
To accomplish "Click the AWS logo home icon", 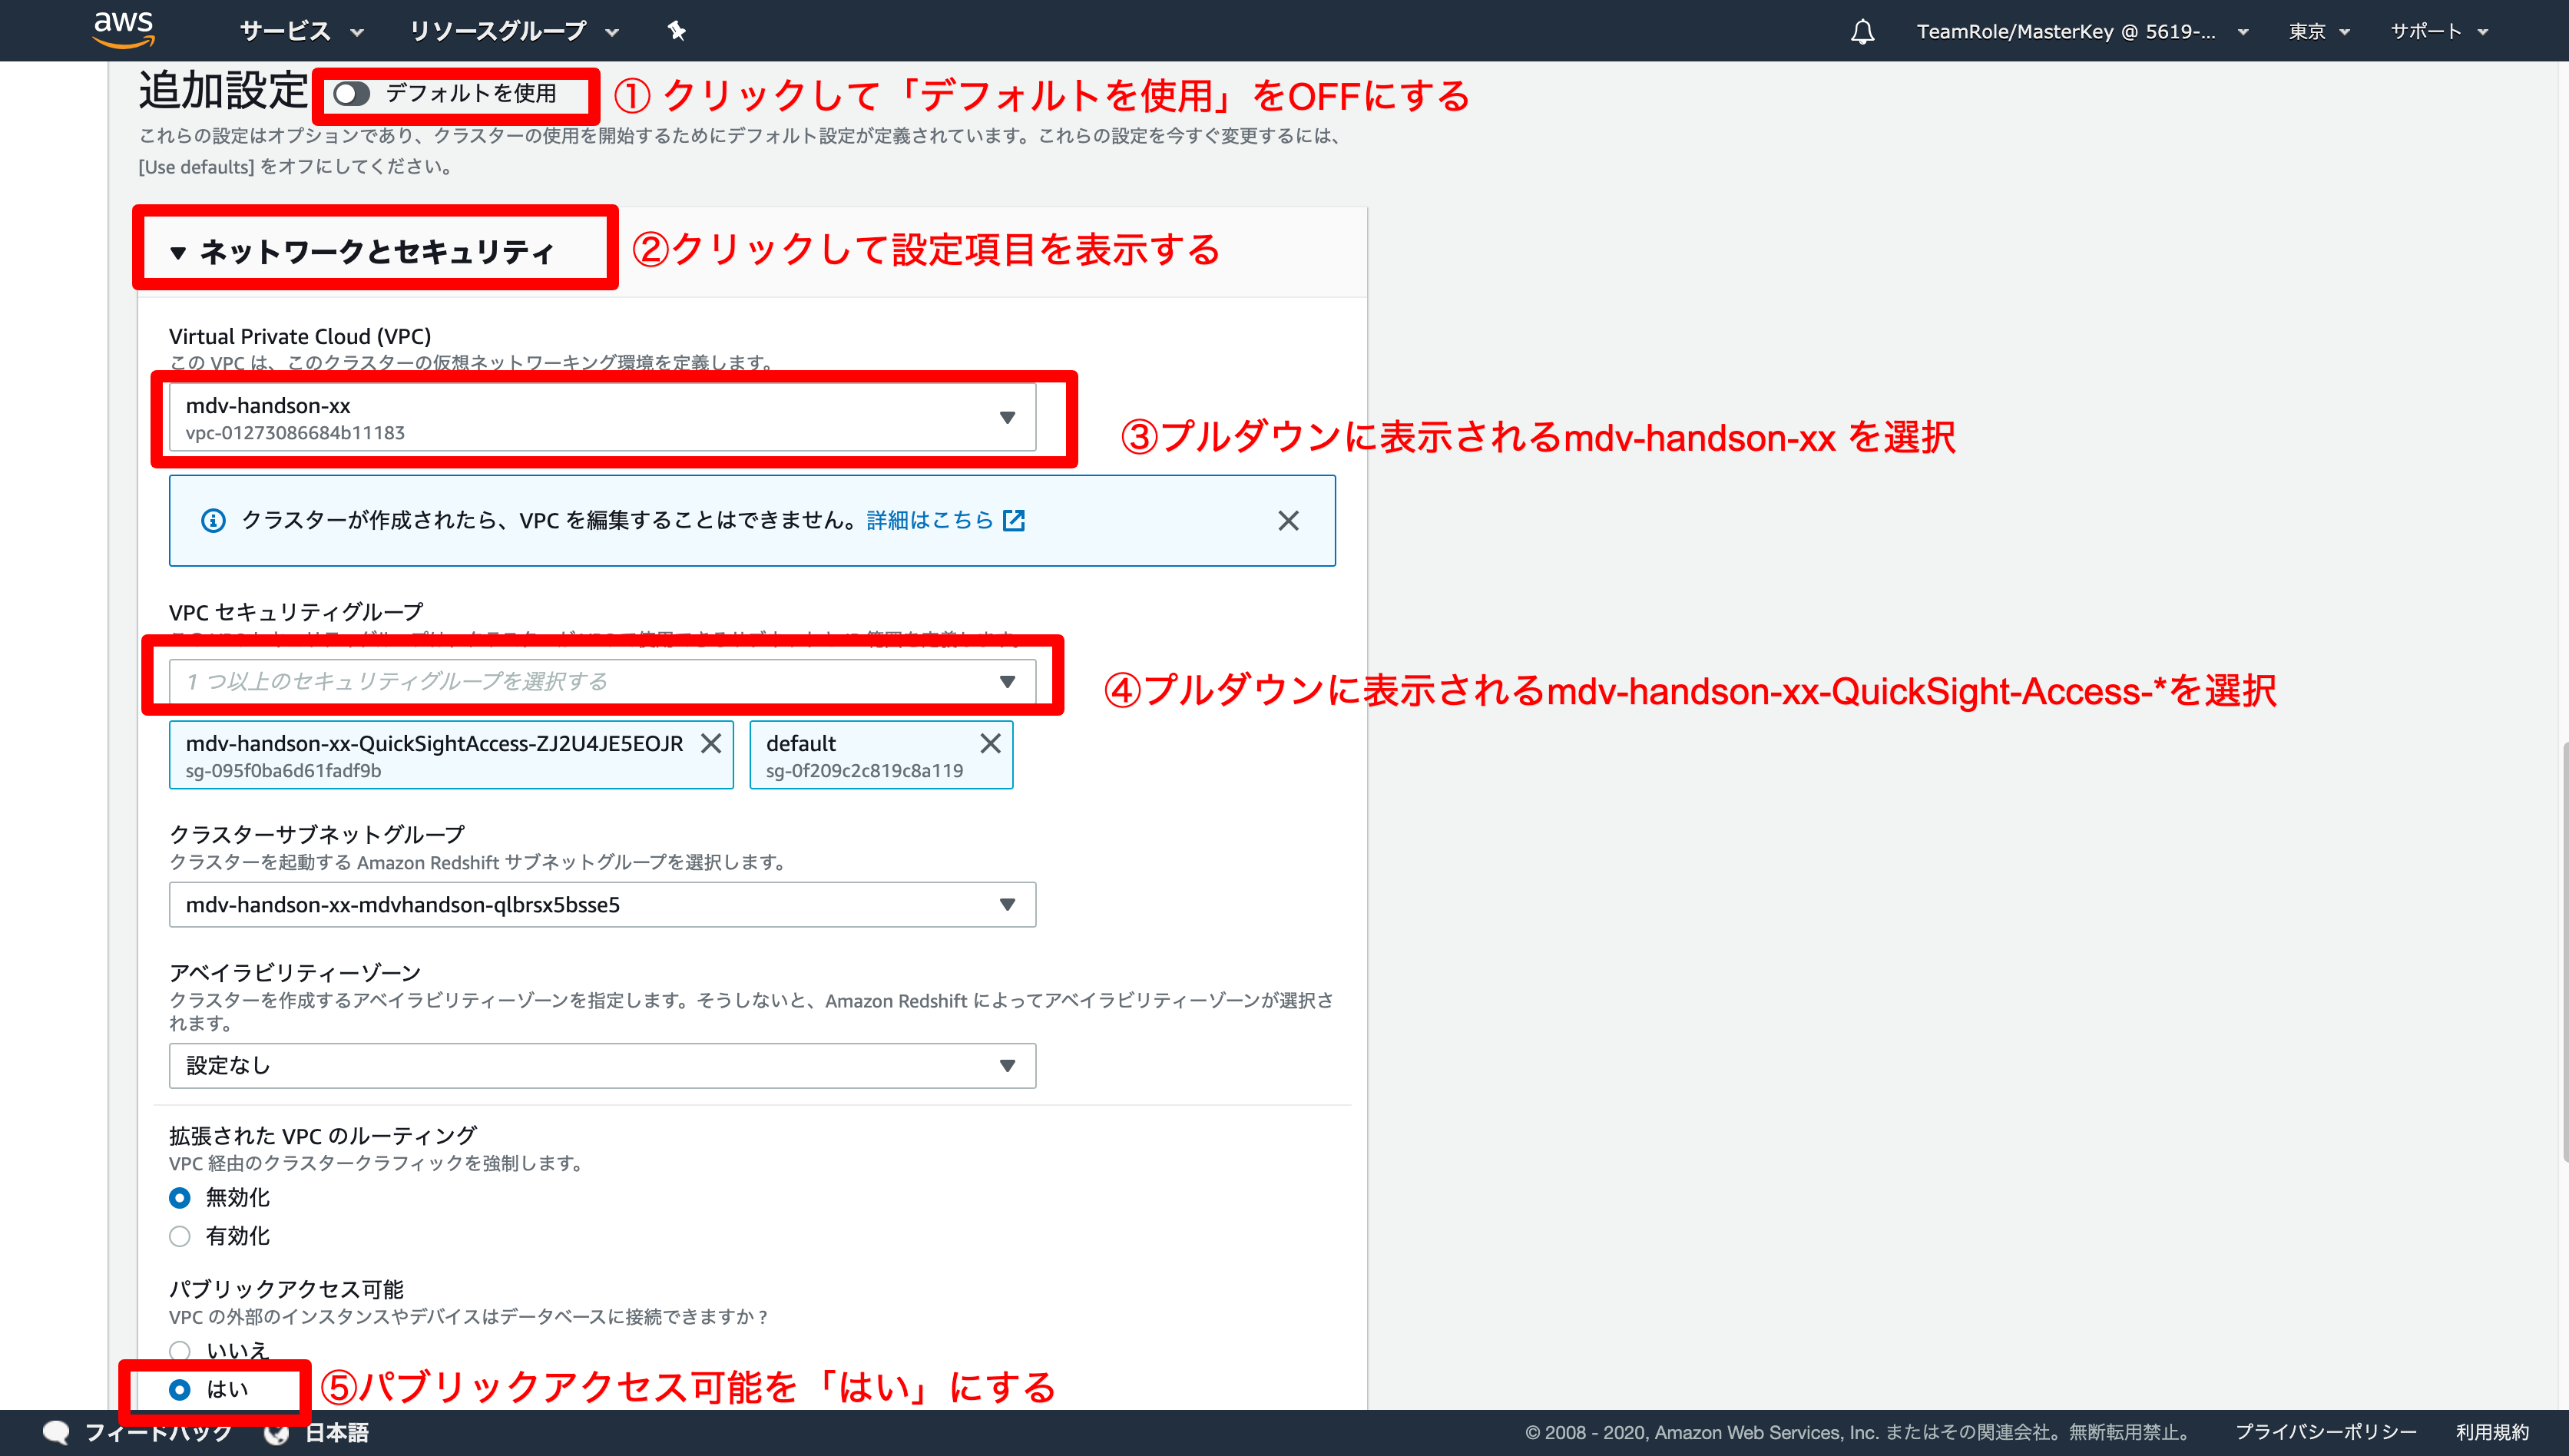I will coord(124,30).
